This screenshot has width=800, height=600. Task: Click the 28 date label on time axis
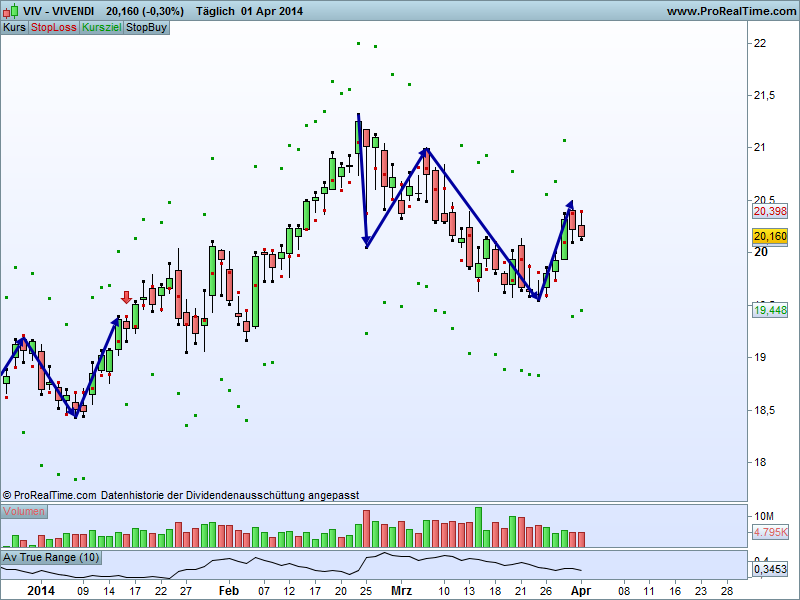coord(727,591)
